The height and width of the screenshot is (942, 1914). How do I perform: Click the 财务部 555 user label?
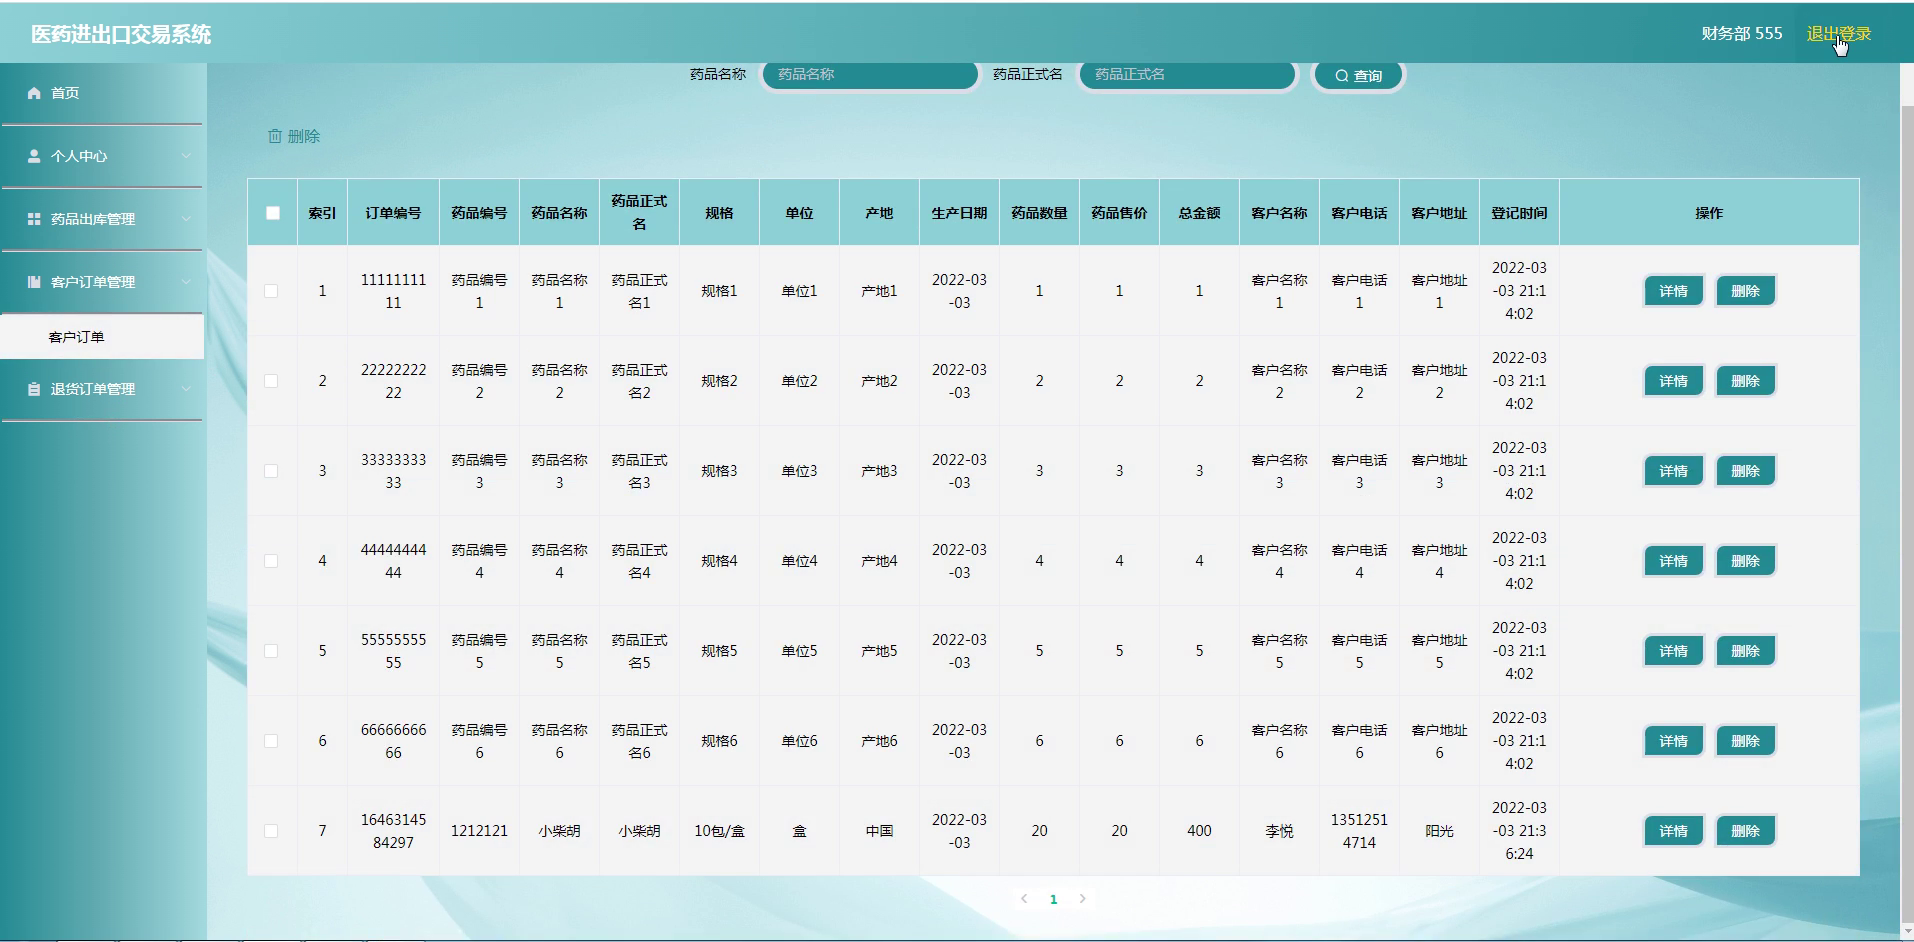1741,34
